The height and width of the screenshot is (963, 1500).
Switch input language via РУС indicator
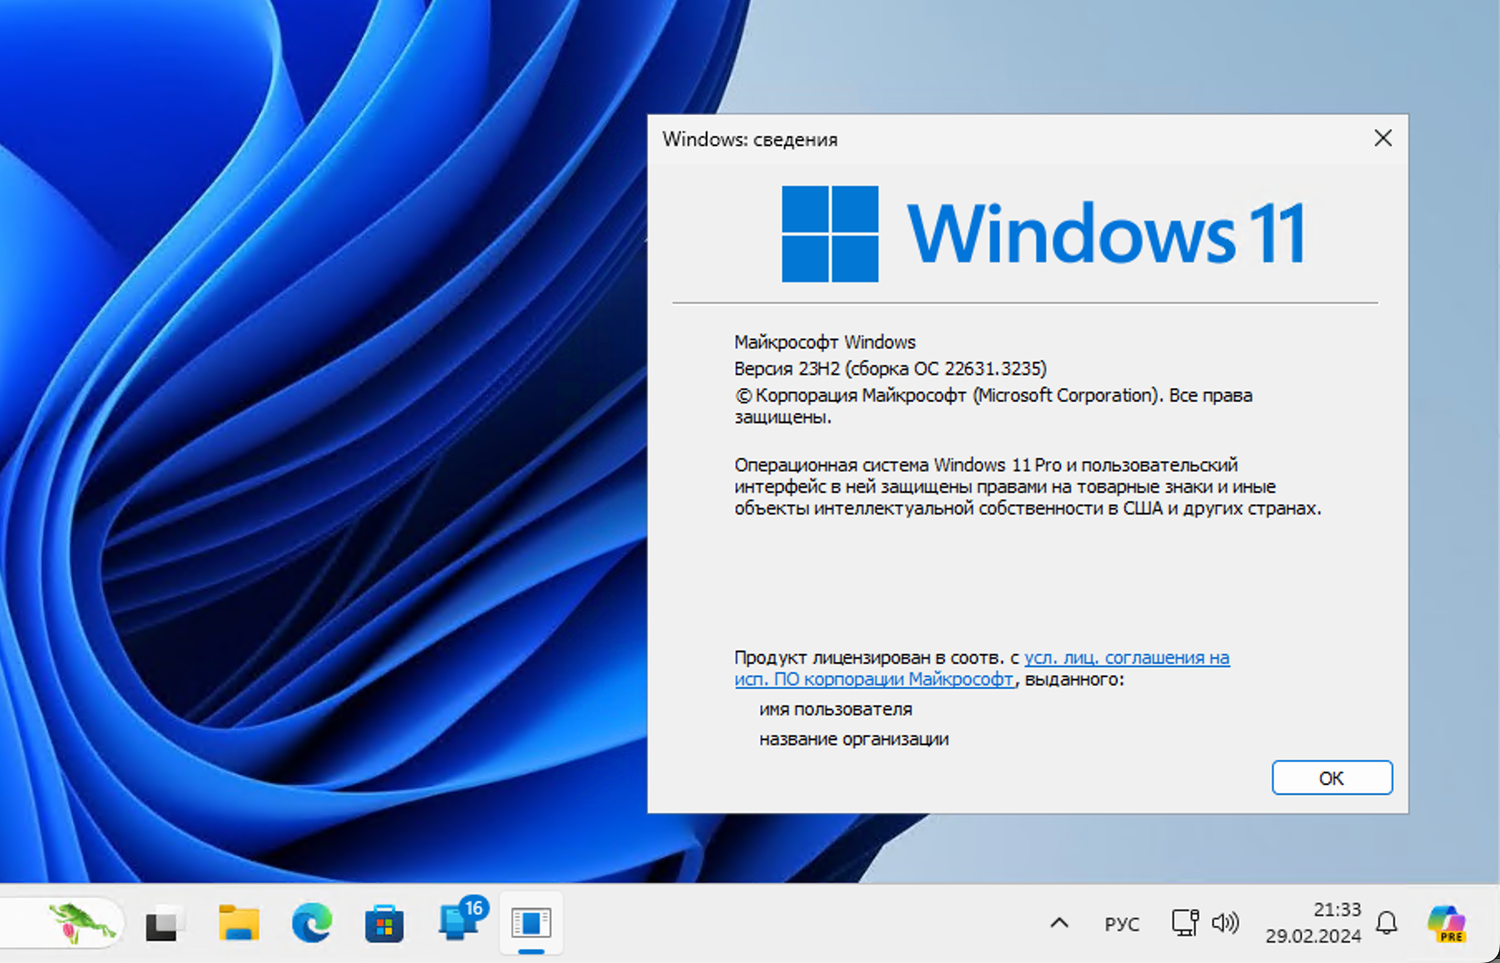(1122, 924)
